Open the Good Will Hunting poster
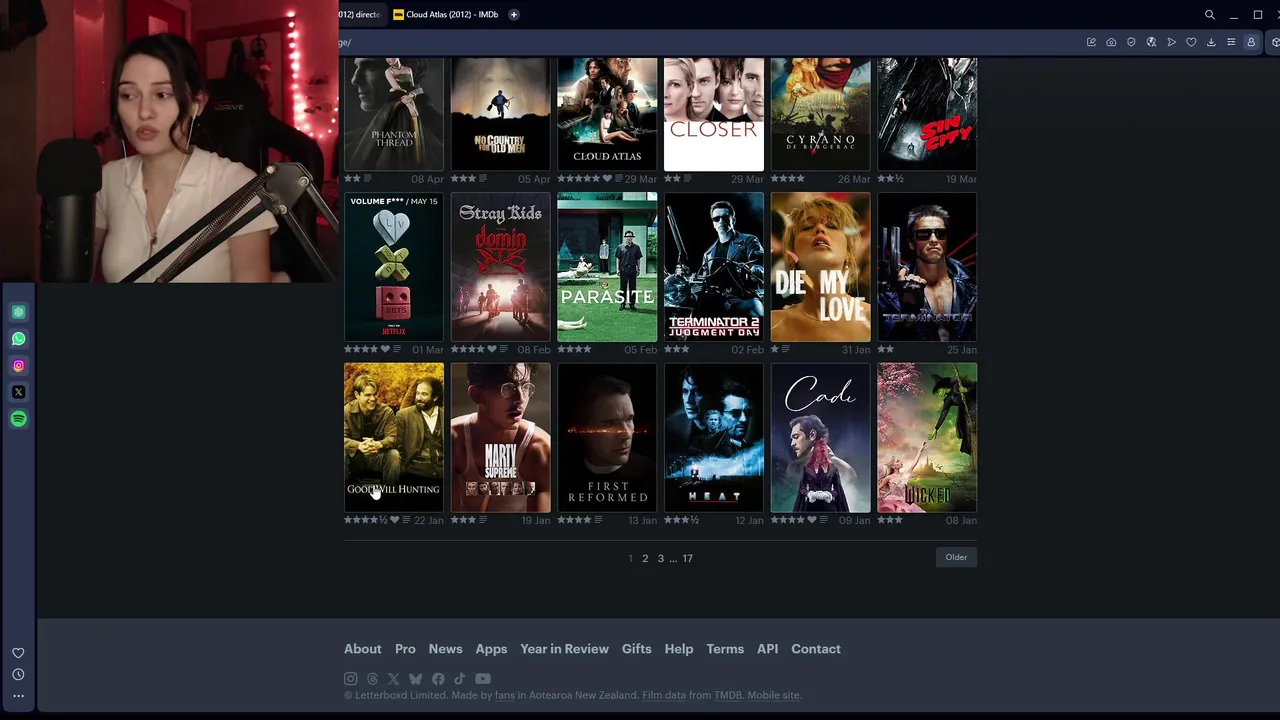1280x720 pixels. point(394,438)
